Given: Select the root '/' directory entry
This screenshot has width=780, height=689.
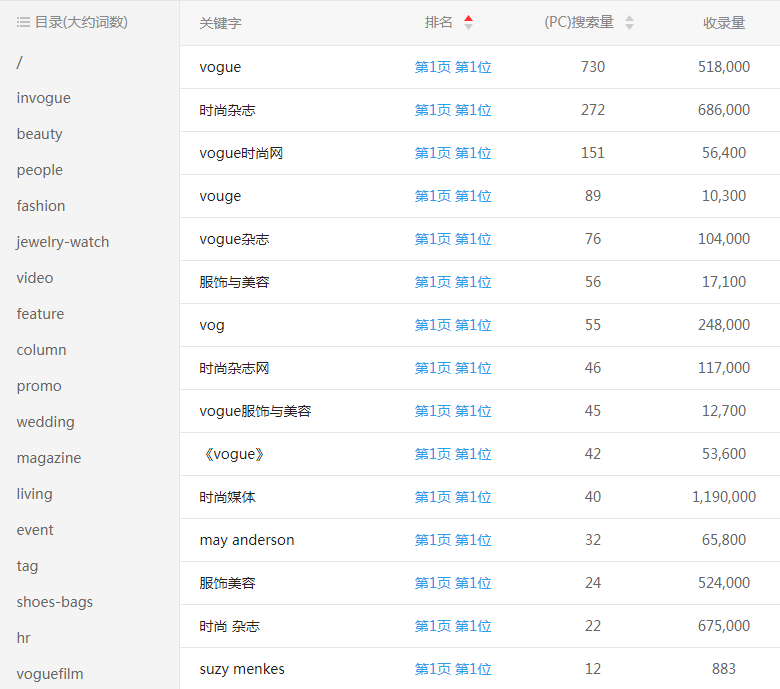Looking at the screenshot, I should (x=19, y=62).
